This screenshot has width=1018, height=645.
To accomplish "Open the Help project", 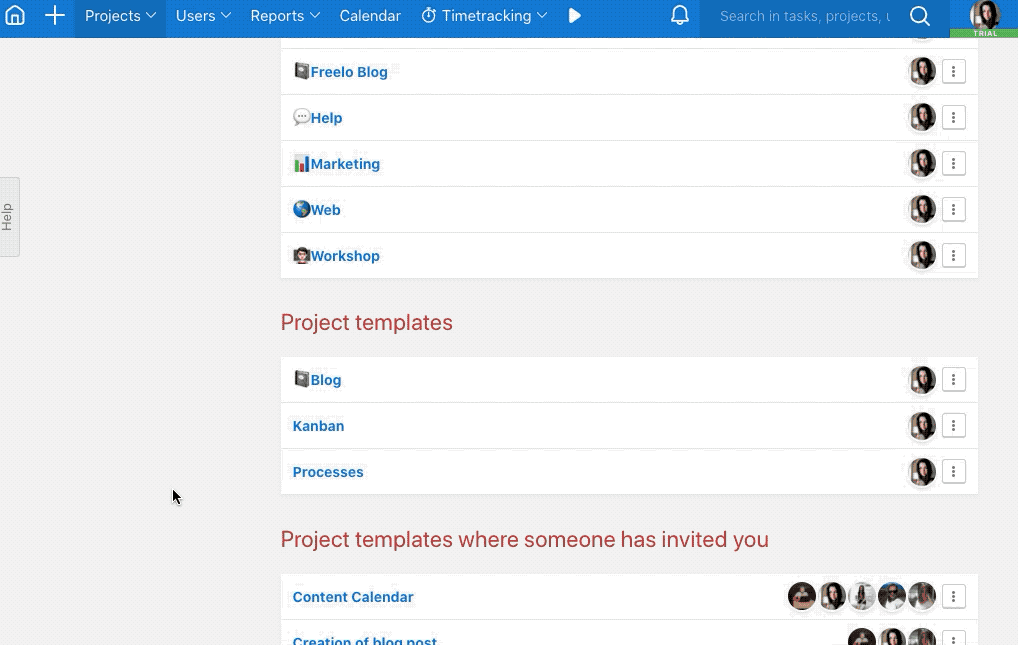I will 326,118.
